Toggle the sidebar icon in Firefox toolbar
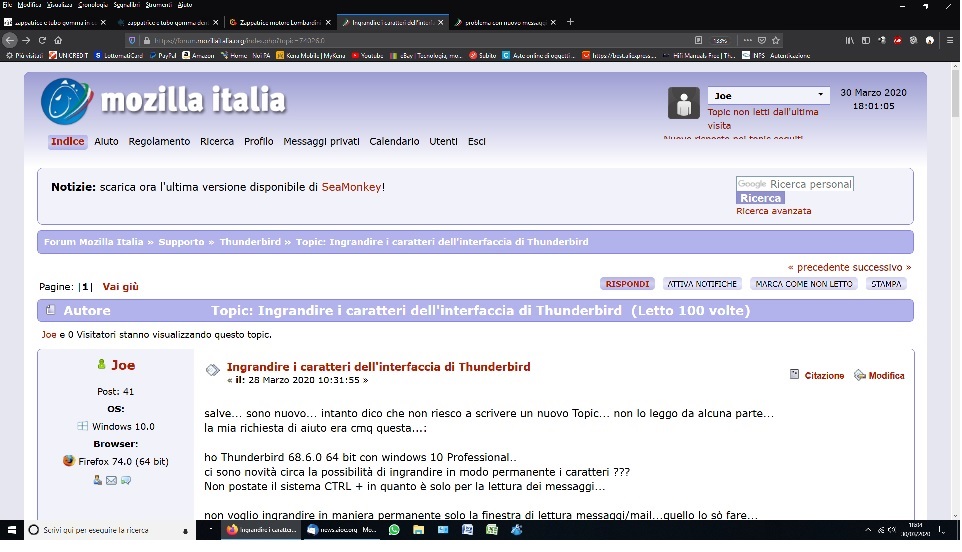The image size is (962, 552). pyautogui.click(x=866, y=40)
